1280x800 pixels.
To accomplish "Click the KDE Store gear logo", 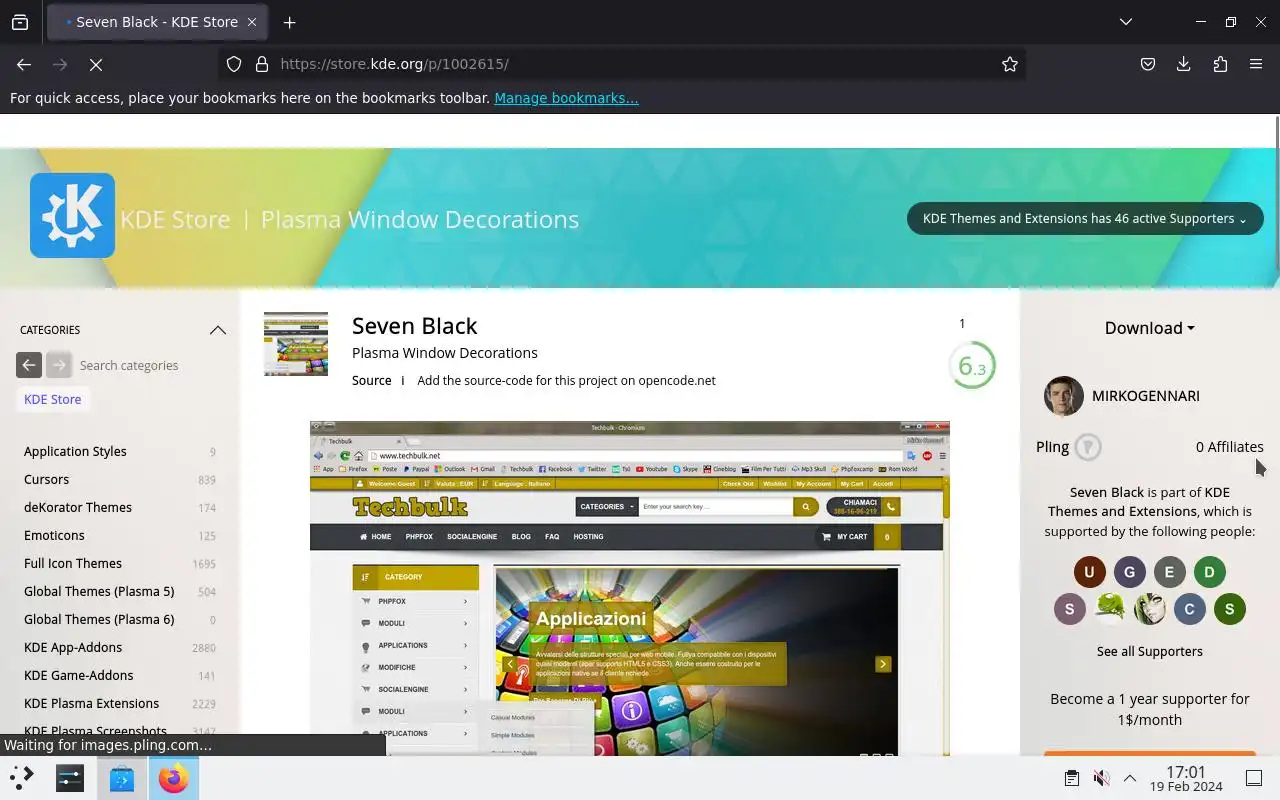I will pyautogui.click(x=72, y=215).
